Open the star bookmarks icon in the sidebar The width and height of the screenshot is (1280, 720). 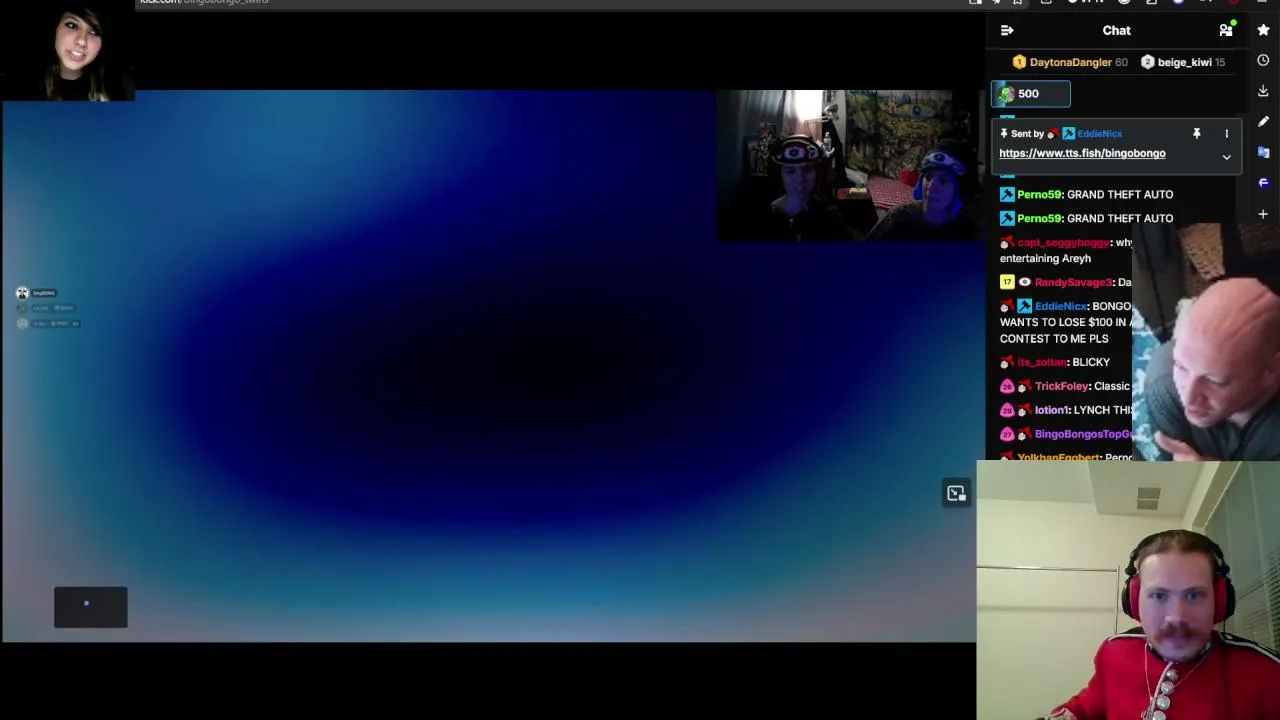(1263, 30)
